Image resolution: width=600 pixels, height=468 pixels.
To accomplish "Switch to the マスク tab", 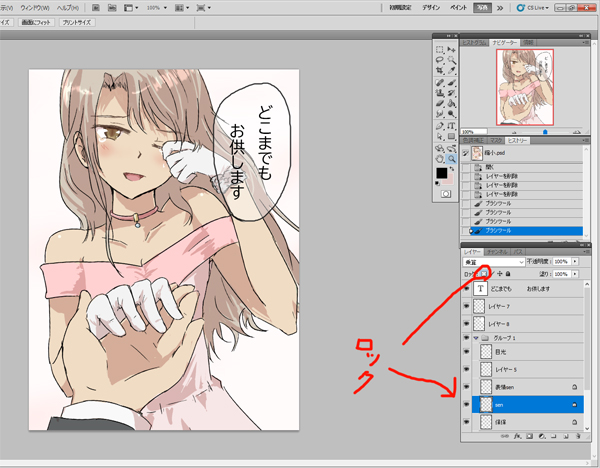I will pyautogui.click(x=496, y=140).
